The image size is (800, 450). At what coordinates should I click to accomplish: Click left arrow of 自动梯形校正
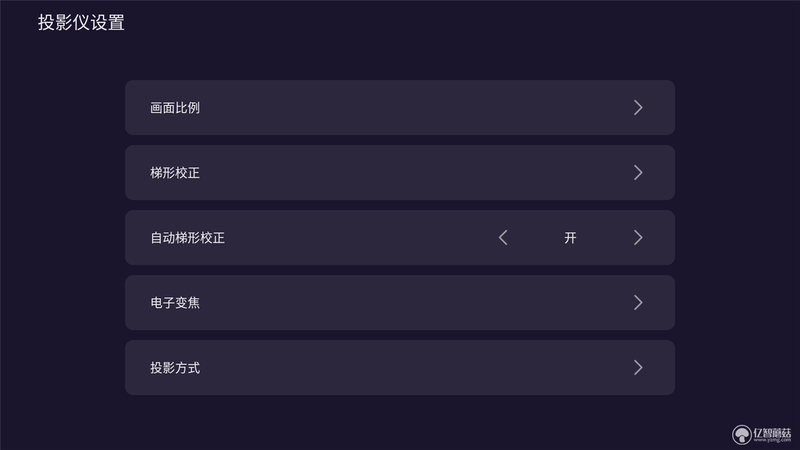(503, 238)
